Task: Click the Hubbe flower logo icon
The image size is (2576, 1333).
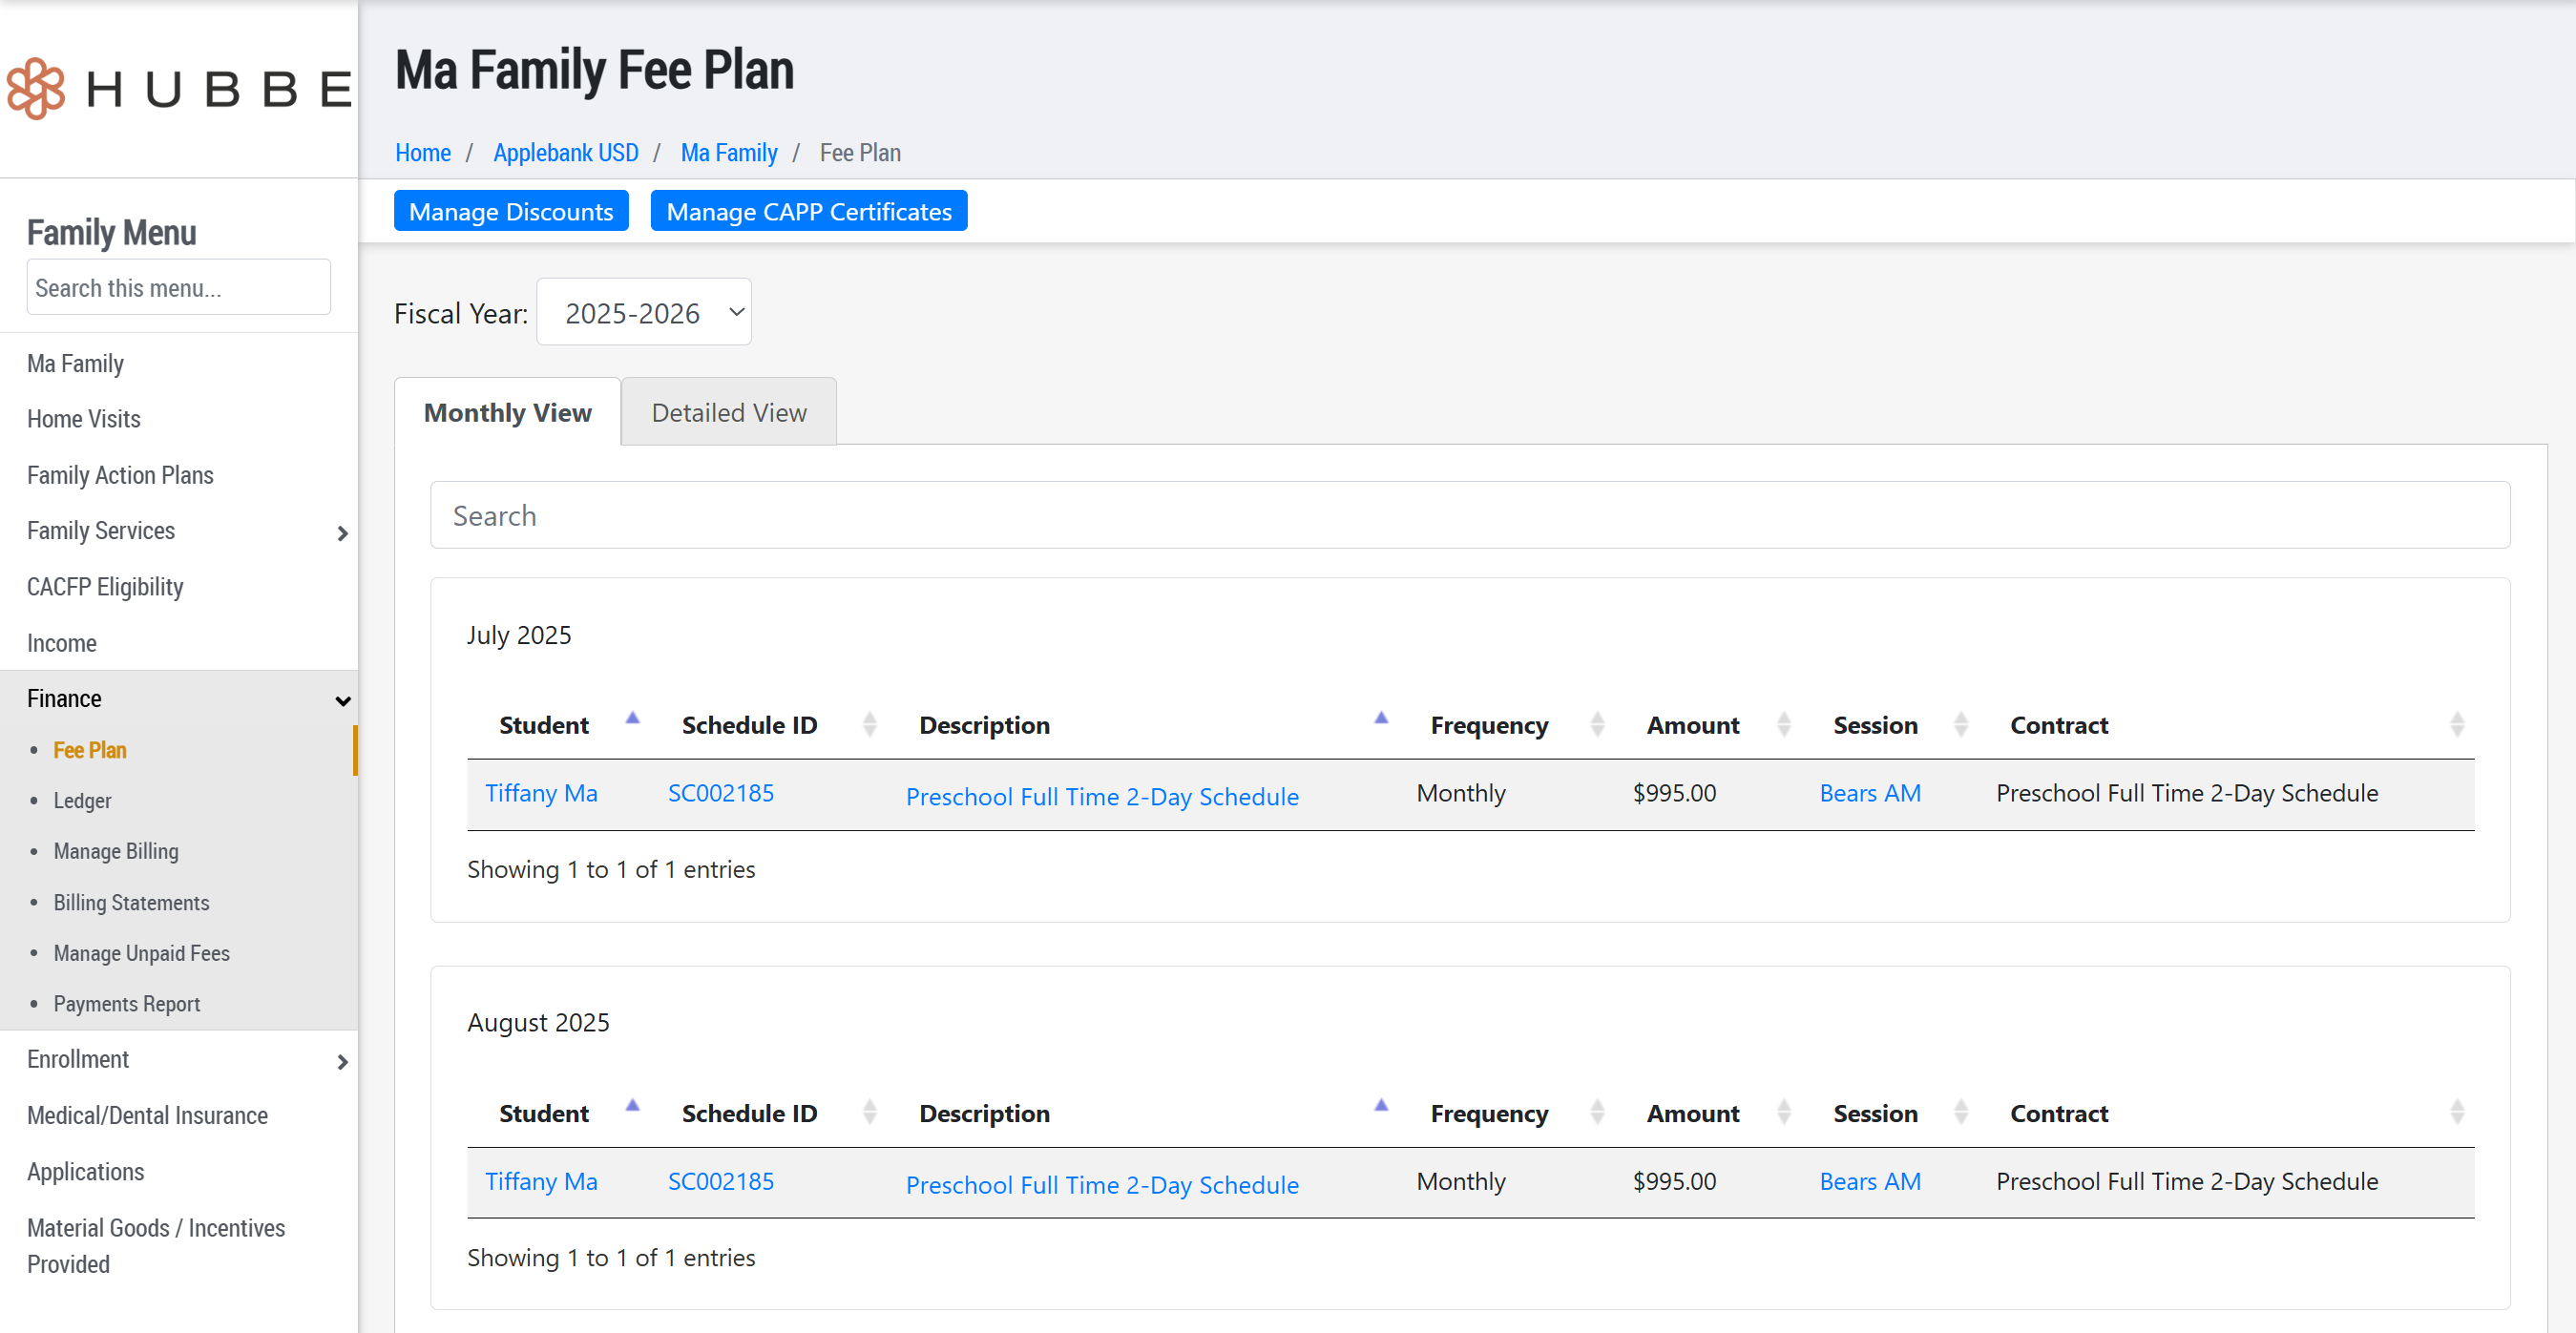Action: point(36,89)
